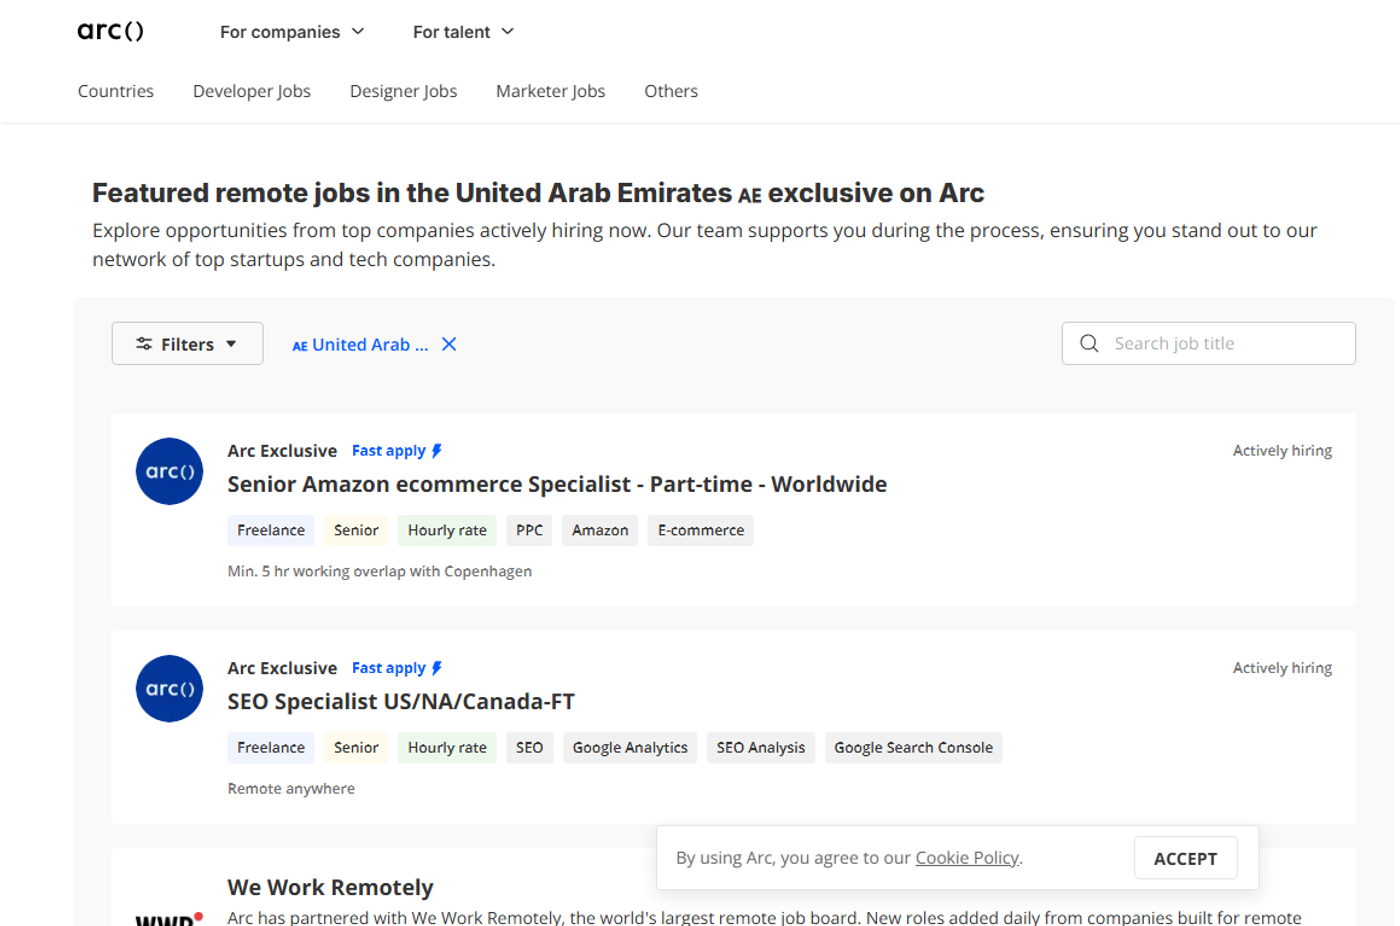This screenshot has width=1400, height=926.
Task: Browse Designer Jobs
Action: pos(403,91)
